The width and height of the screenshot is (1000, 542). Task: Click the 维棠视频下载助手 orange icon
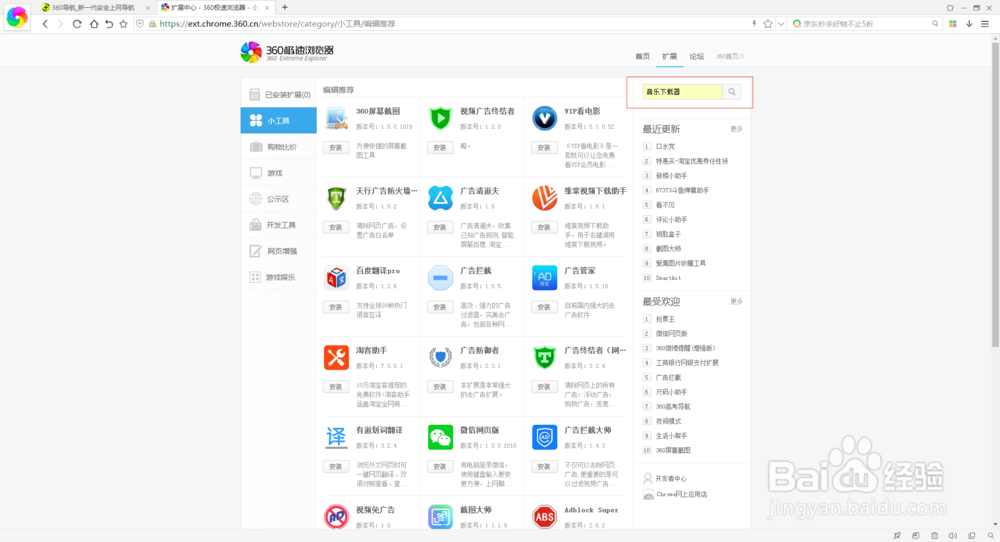tap(544, 198)
